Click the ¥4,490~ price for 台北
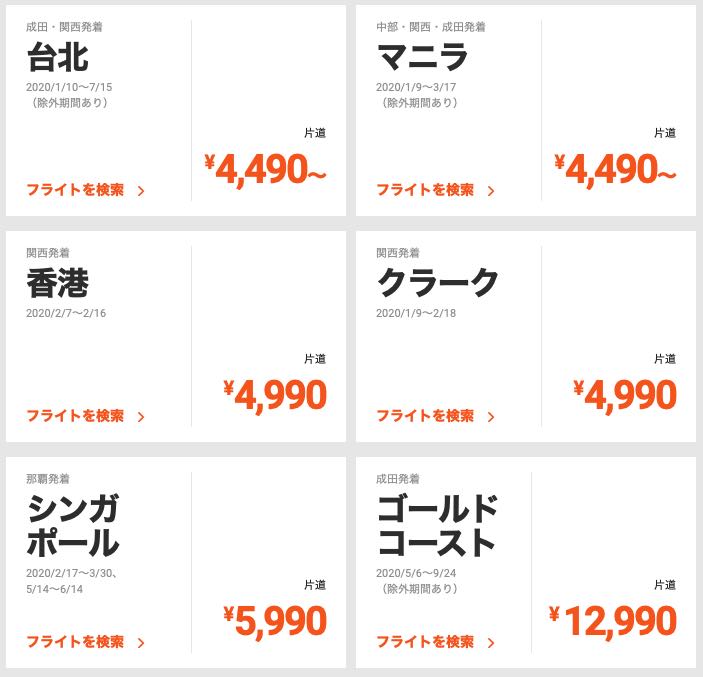The height and width of the screenshot is (677, 703). click(265, 170)
